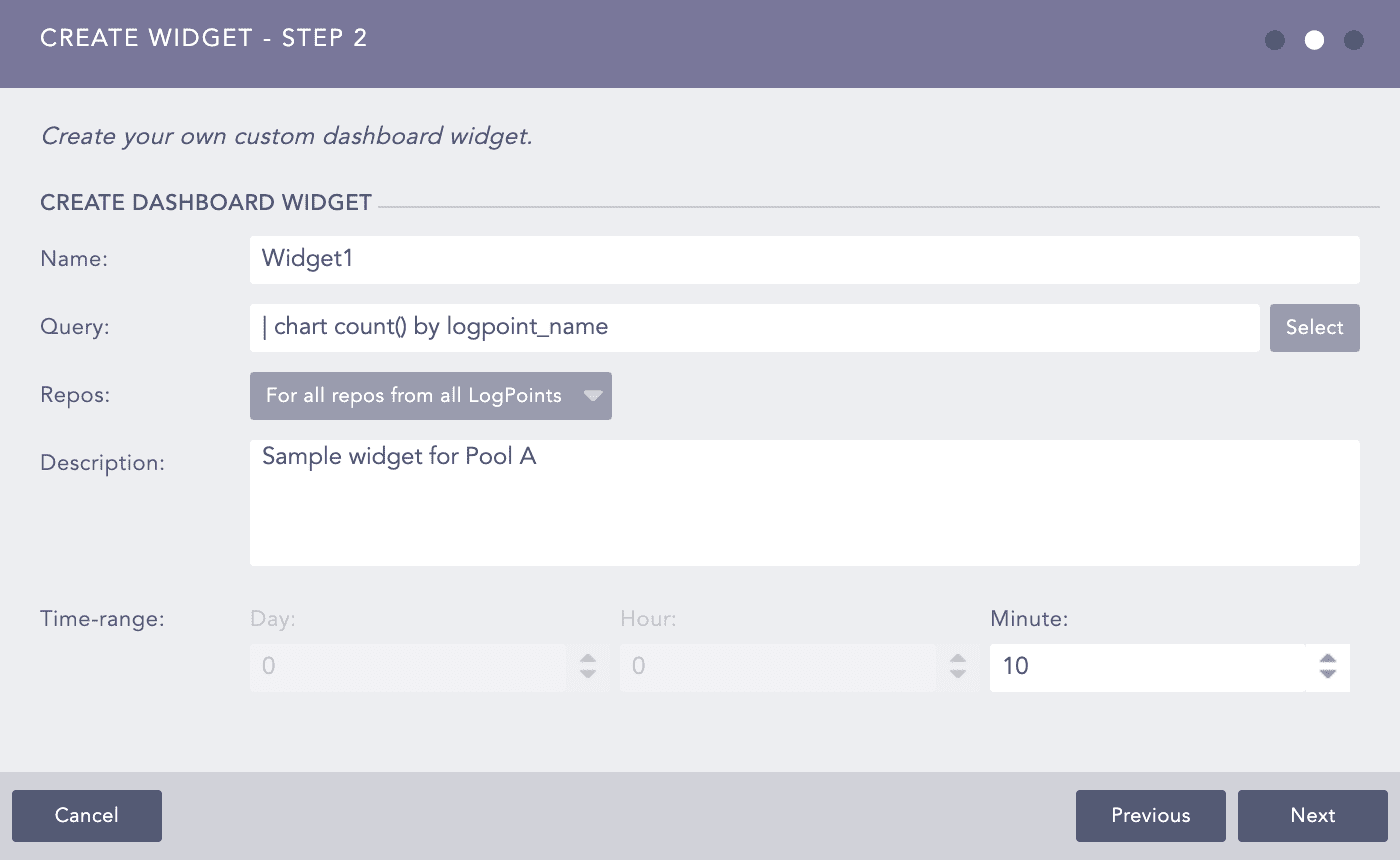Increase the Minute value with up arrow
The width and height of the screenshot is (1400, 860).
click(x=1328, y=659)
